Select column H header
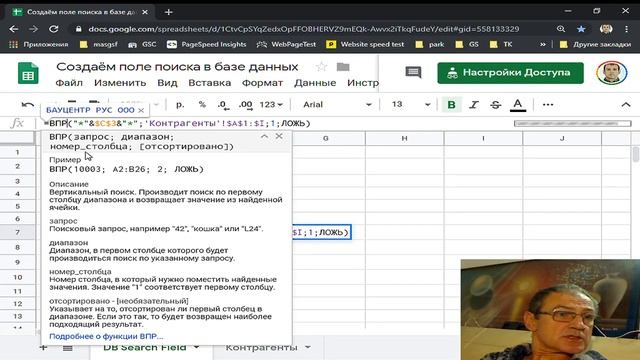640x360 pixels. pyautogui.click(x=404, y=138)
